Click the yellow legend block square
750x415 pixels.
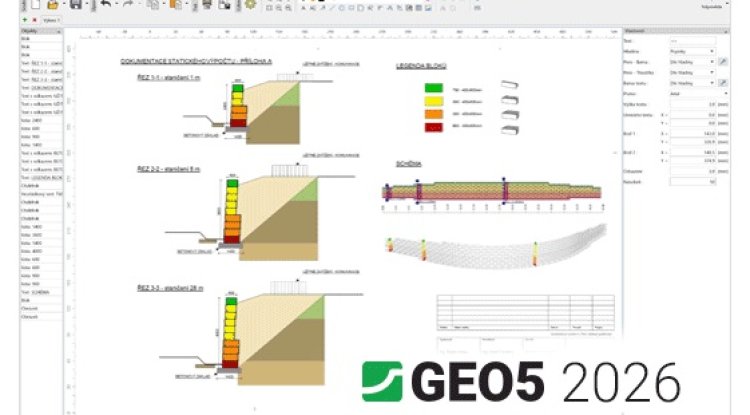434,101
